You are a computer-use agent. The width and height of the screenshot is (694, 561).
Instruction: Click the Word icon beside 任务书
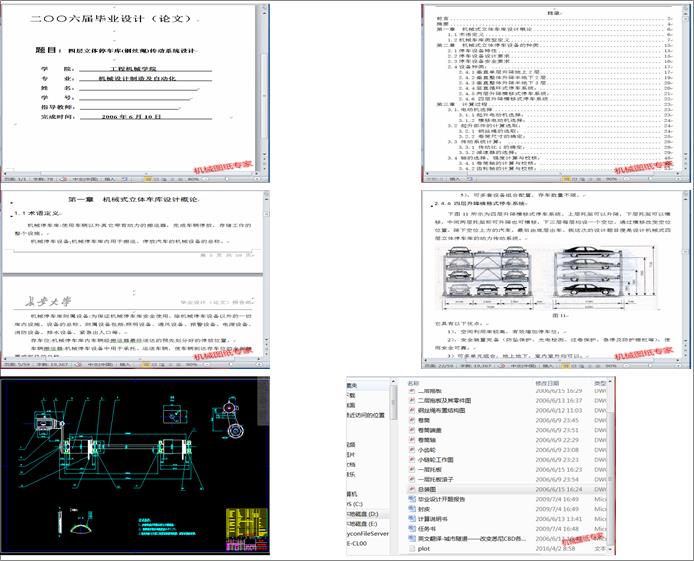(412, 529)
